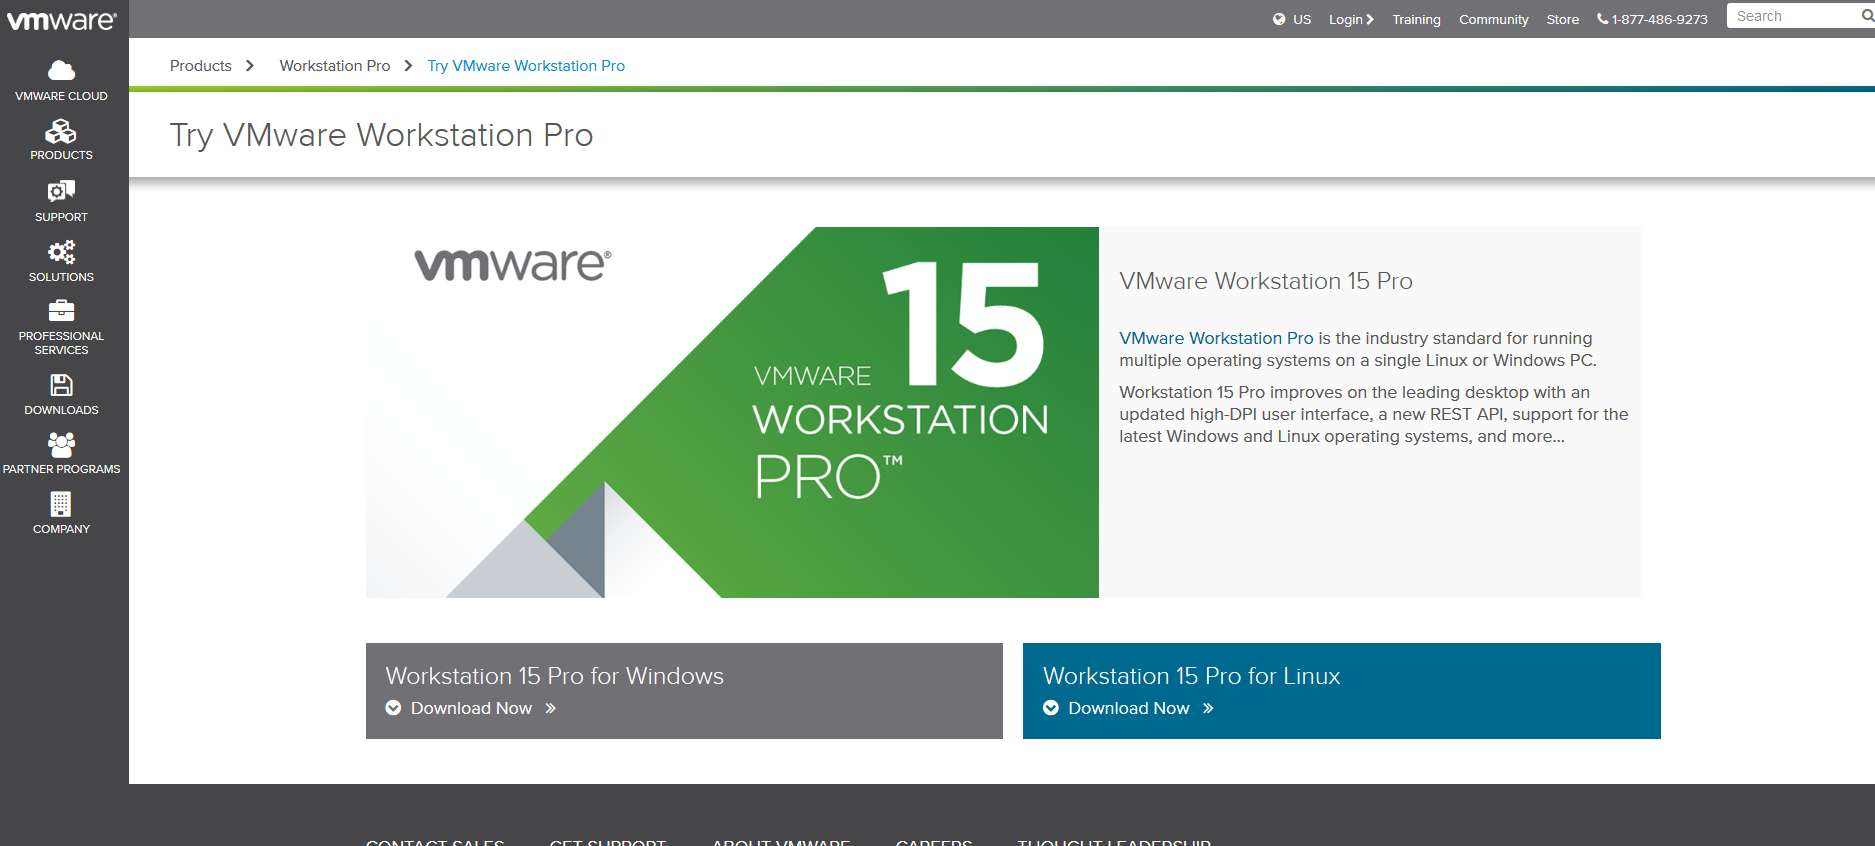Download Now for Workstation 15 Pro Windows

tap(471, 708)
